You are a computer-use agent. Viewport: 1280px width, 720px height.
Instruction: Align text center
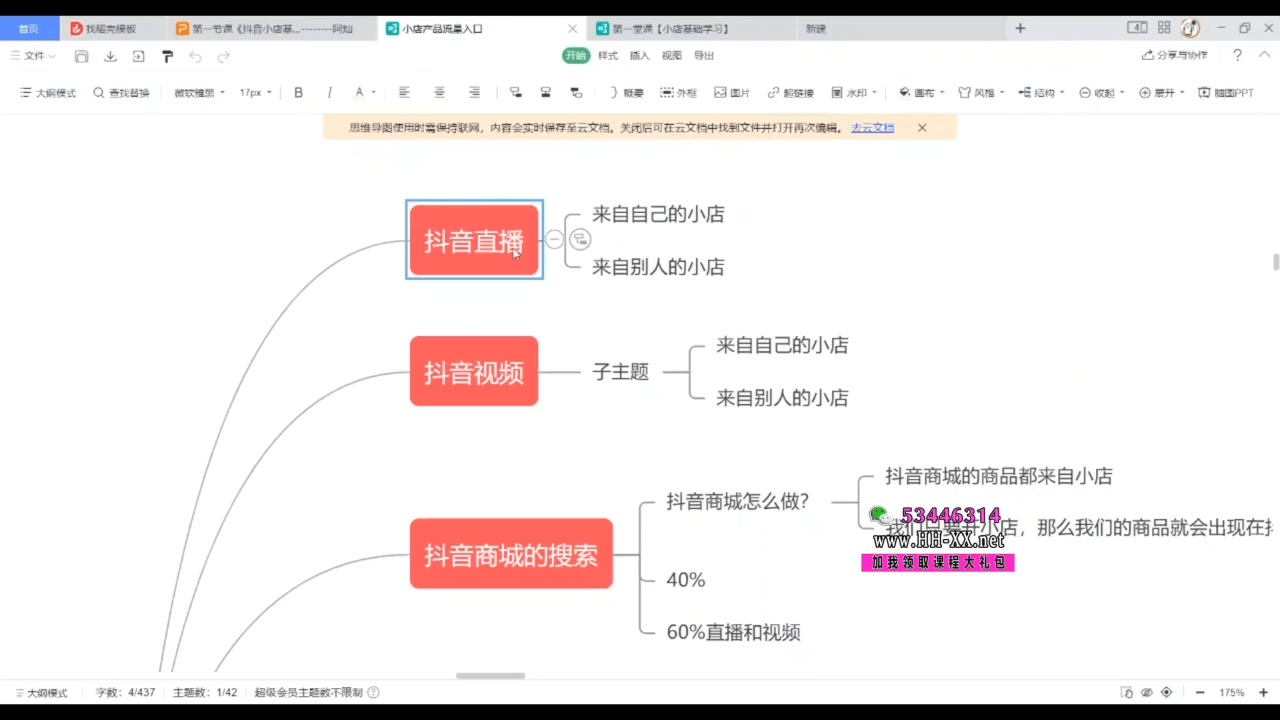click(x=439, y=92)
